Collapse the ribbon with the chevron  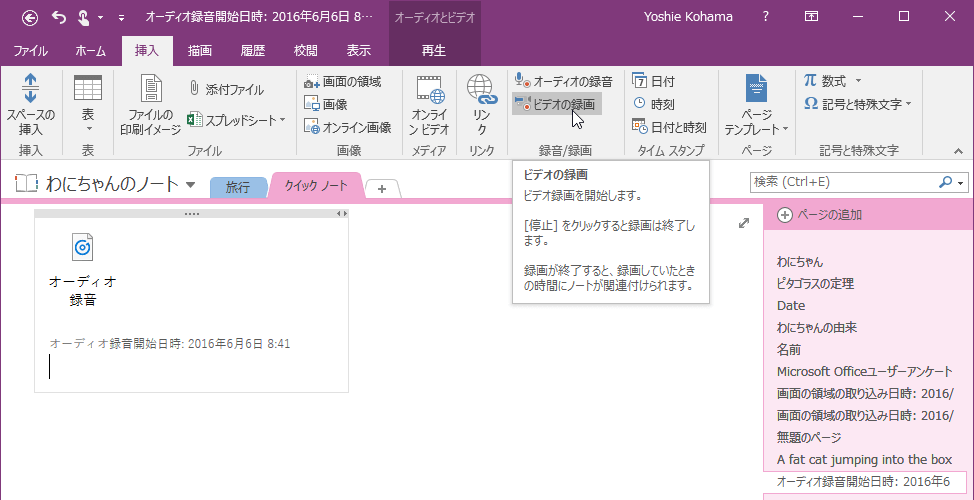958,151
